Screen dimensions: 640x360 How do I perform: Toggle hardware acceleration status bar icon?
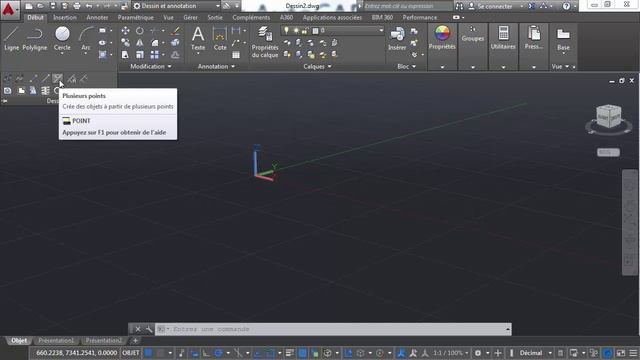[608, 353]
